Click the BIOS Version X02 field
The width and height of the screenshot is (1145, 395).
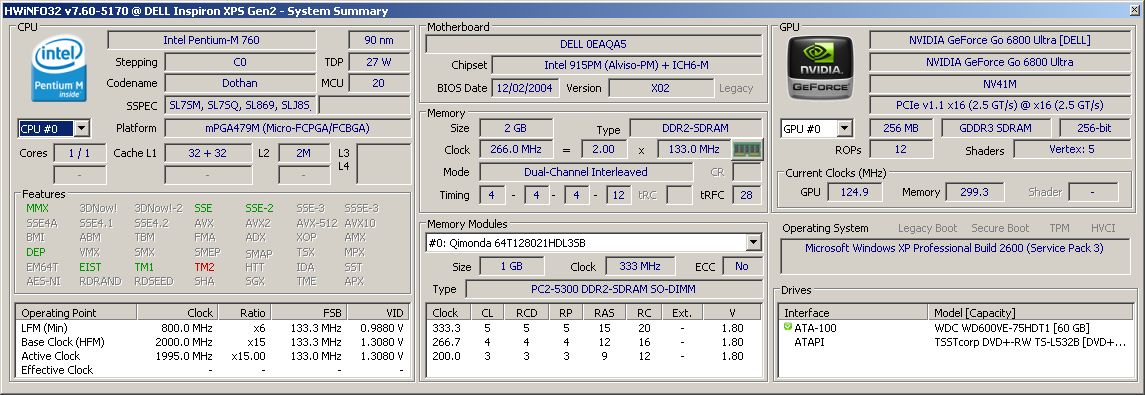point(661,88)
